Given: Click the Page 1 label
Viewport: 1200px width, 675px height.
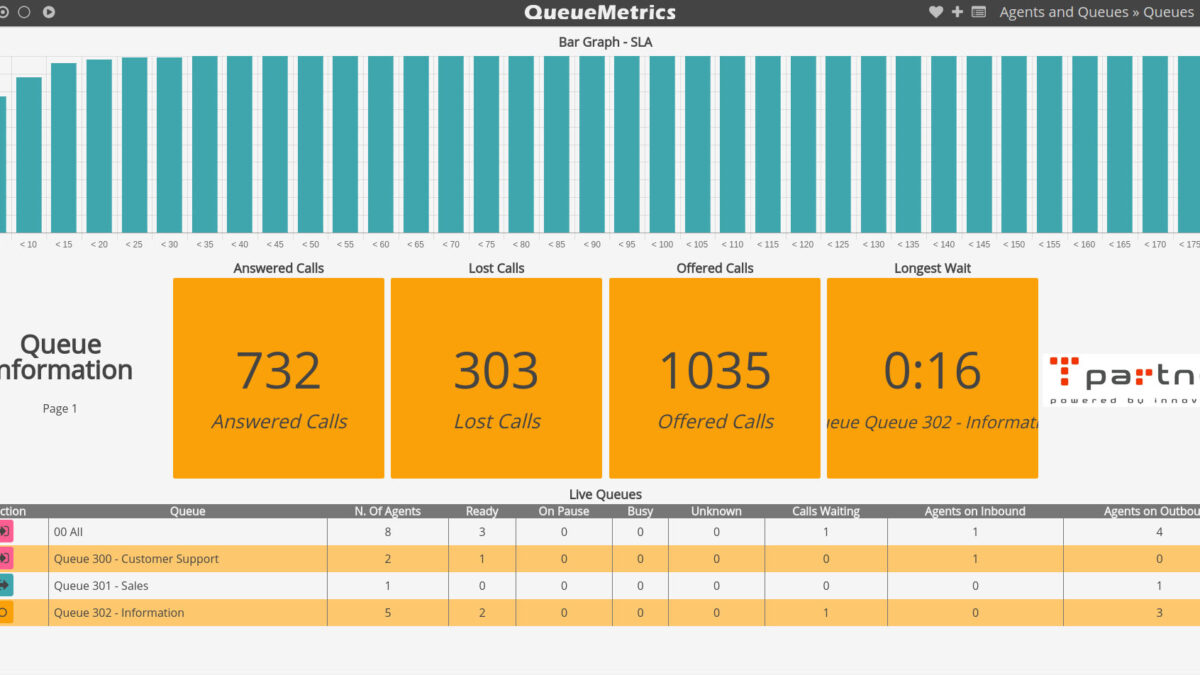Looking at the screenshot, I should [60, 408].
